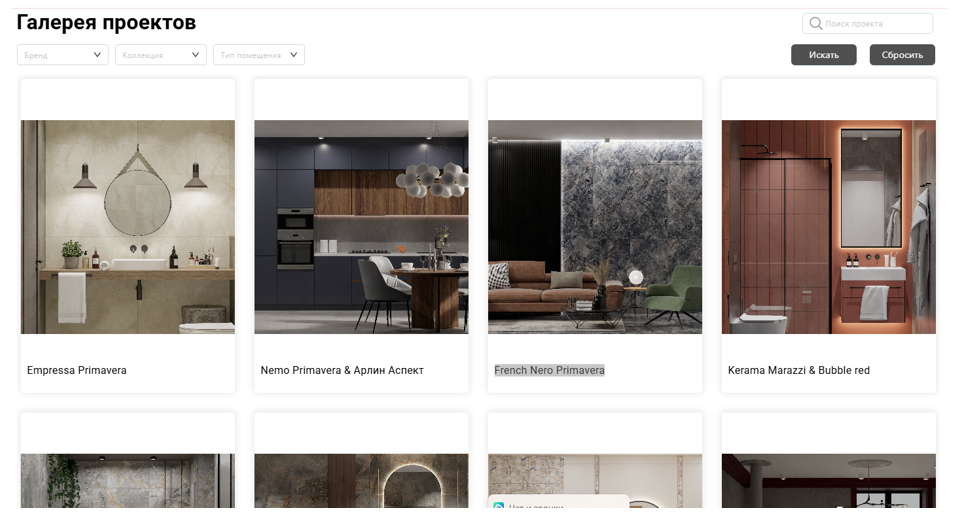The image size is (959, 517).
Task: Open second-row thumbnail with dark red ceiling
Action: (x=829, y=481)
